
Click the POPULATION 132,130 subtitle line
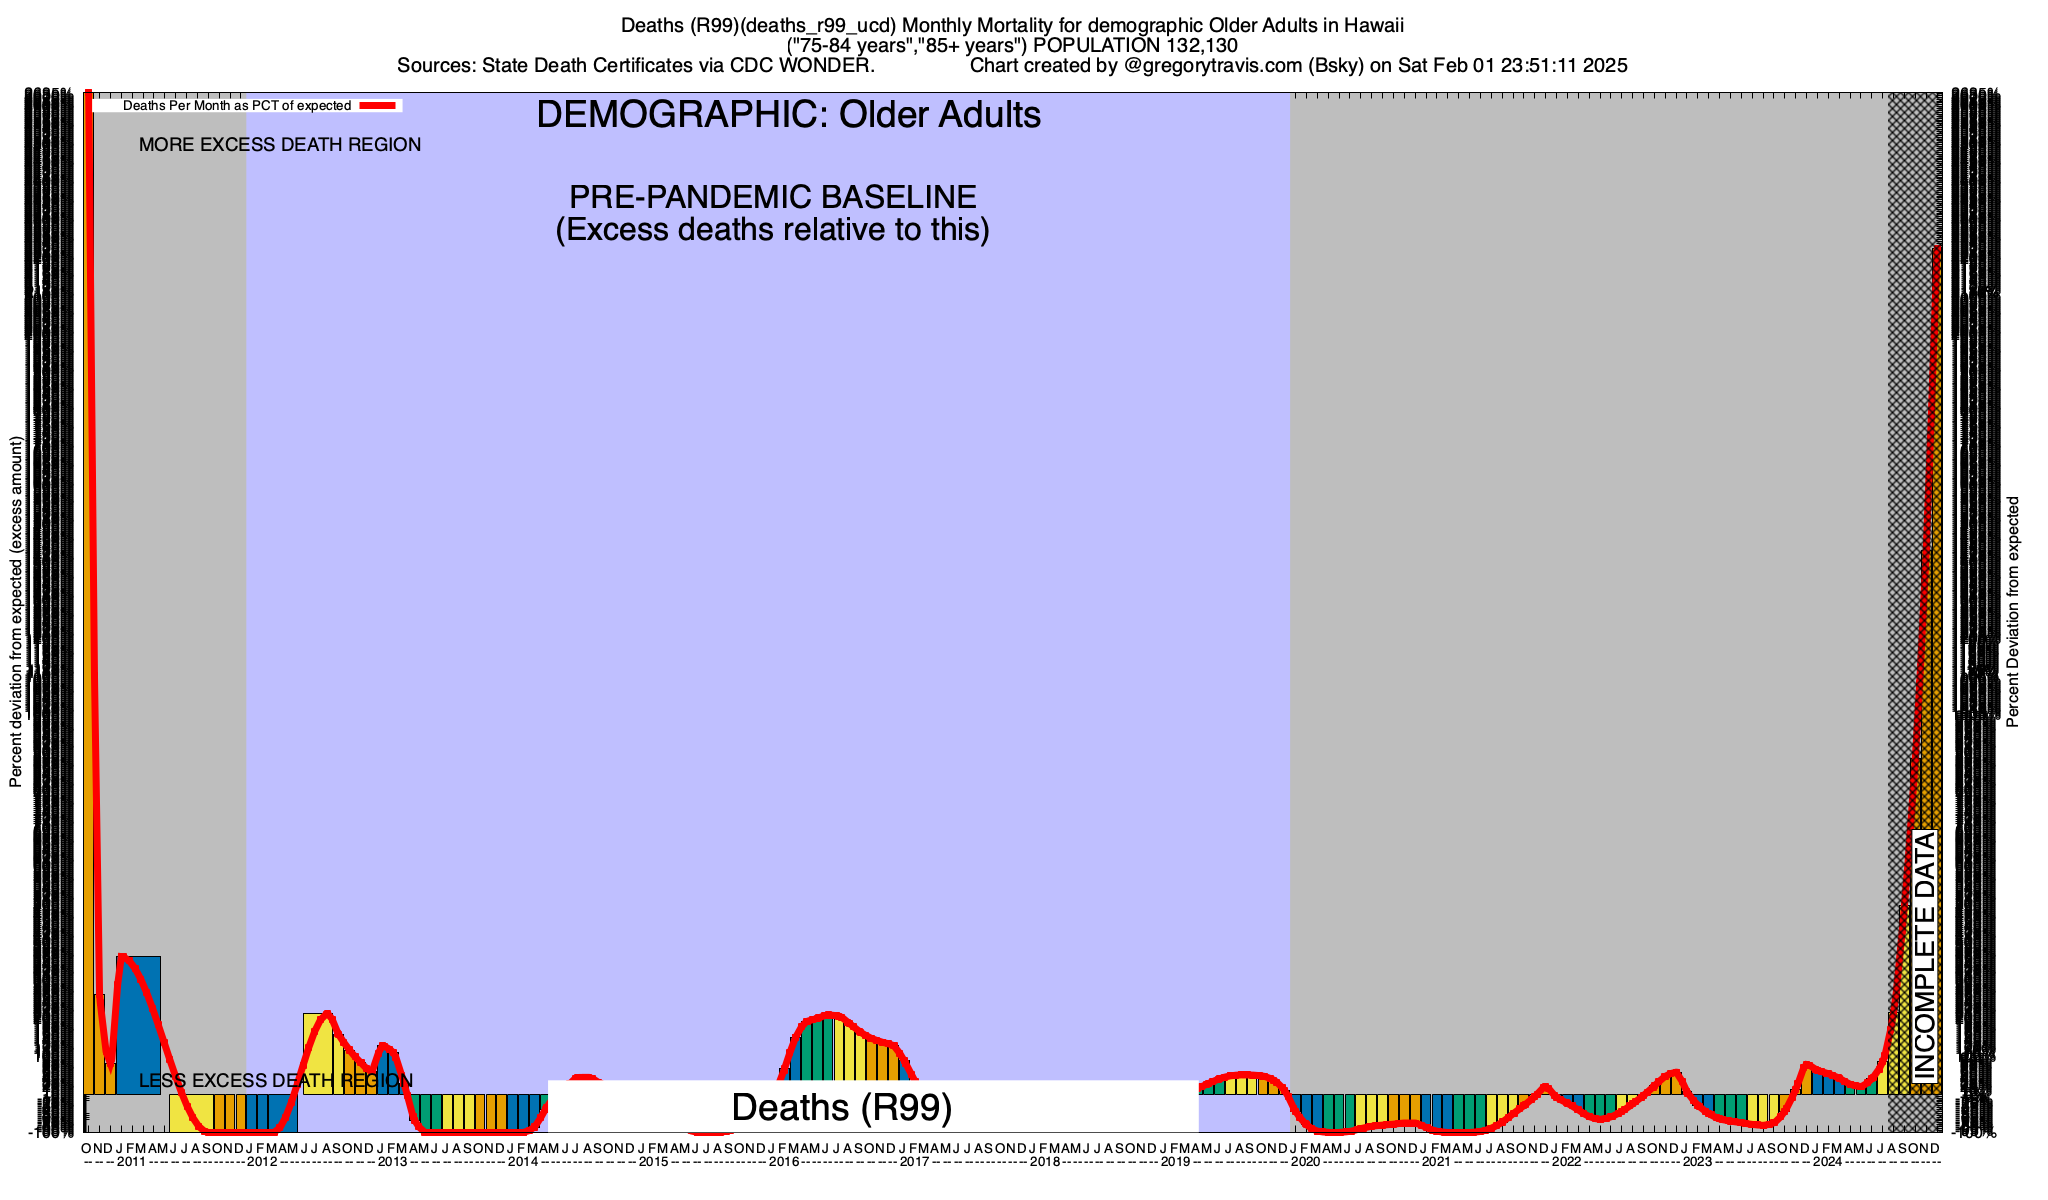[x=1012, y=45]
